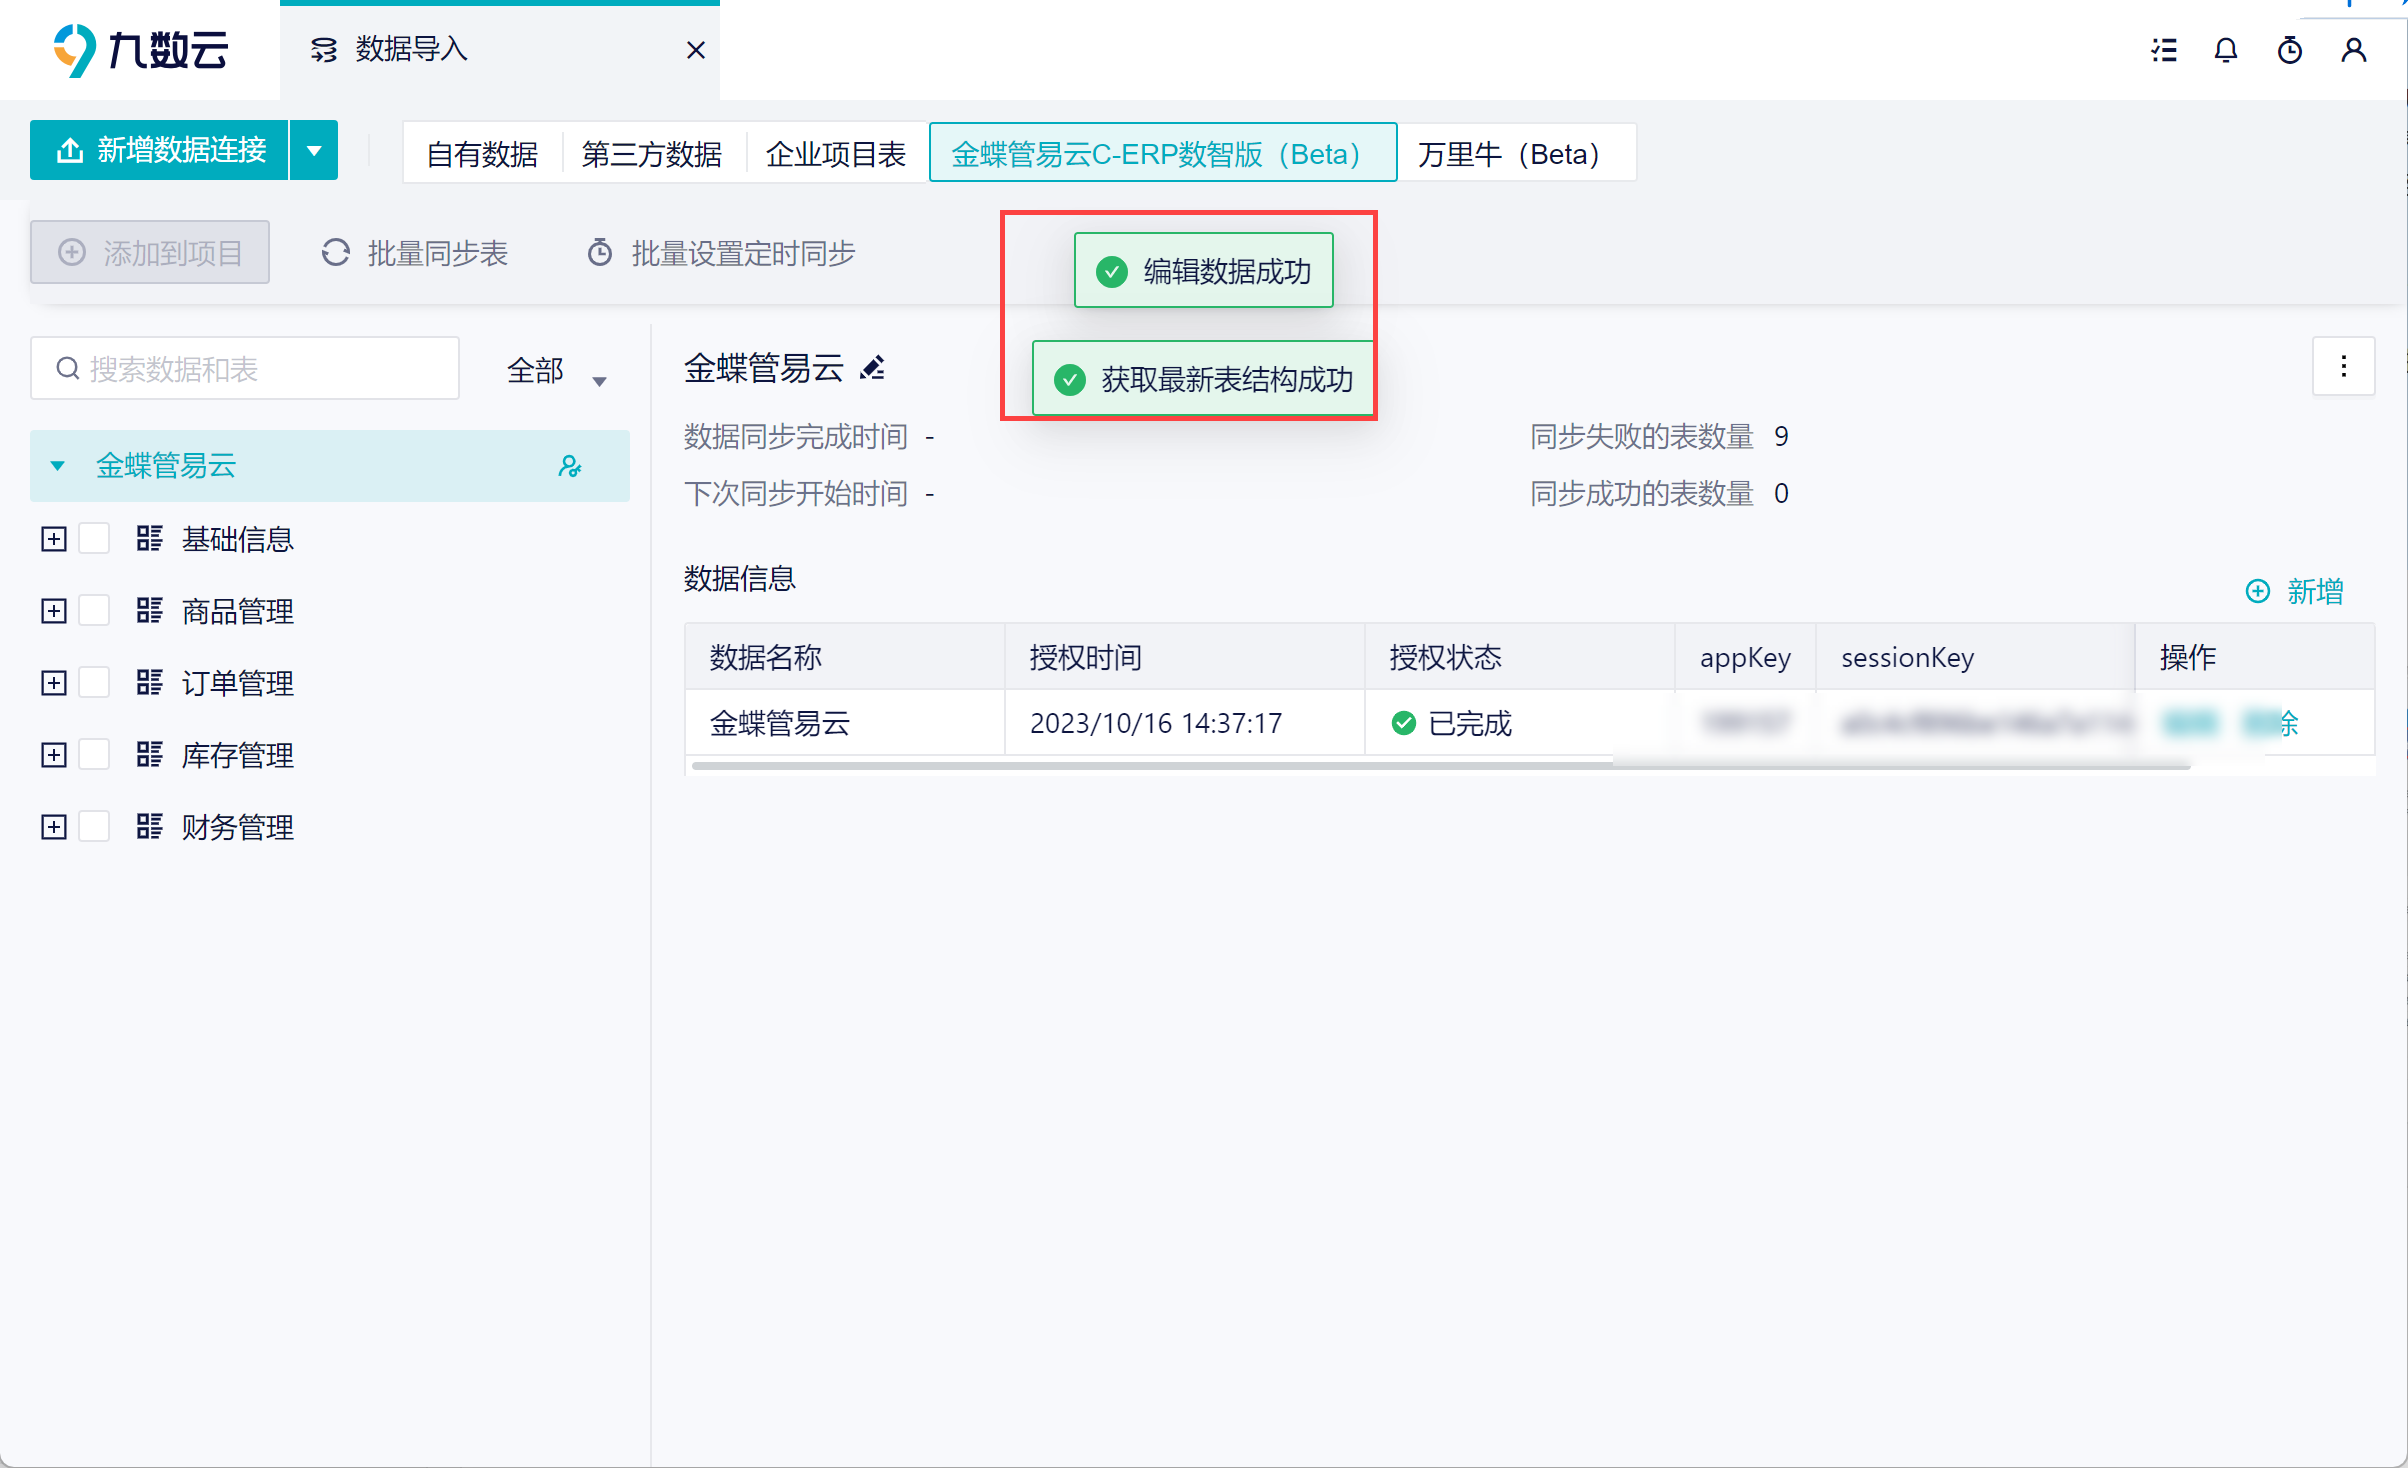Click the 搜索数据和表 search field
Viewport: 2408px width, 1468px height.
pos(245,369)
